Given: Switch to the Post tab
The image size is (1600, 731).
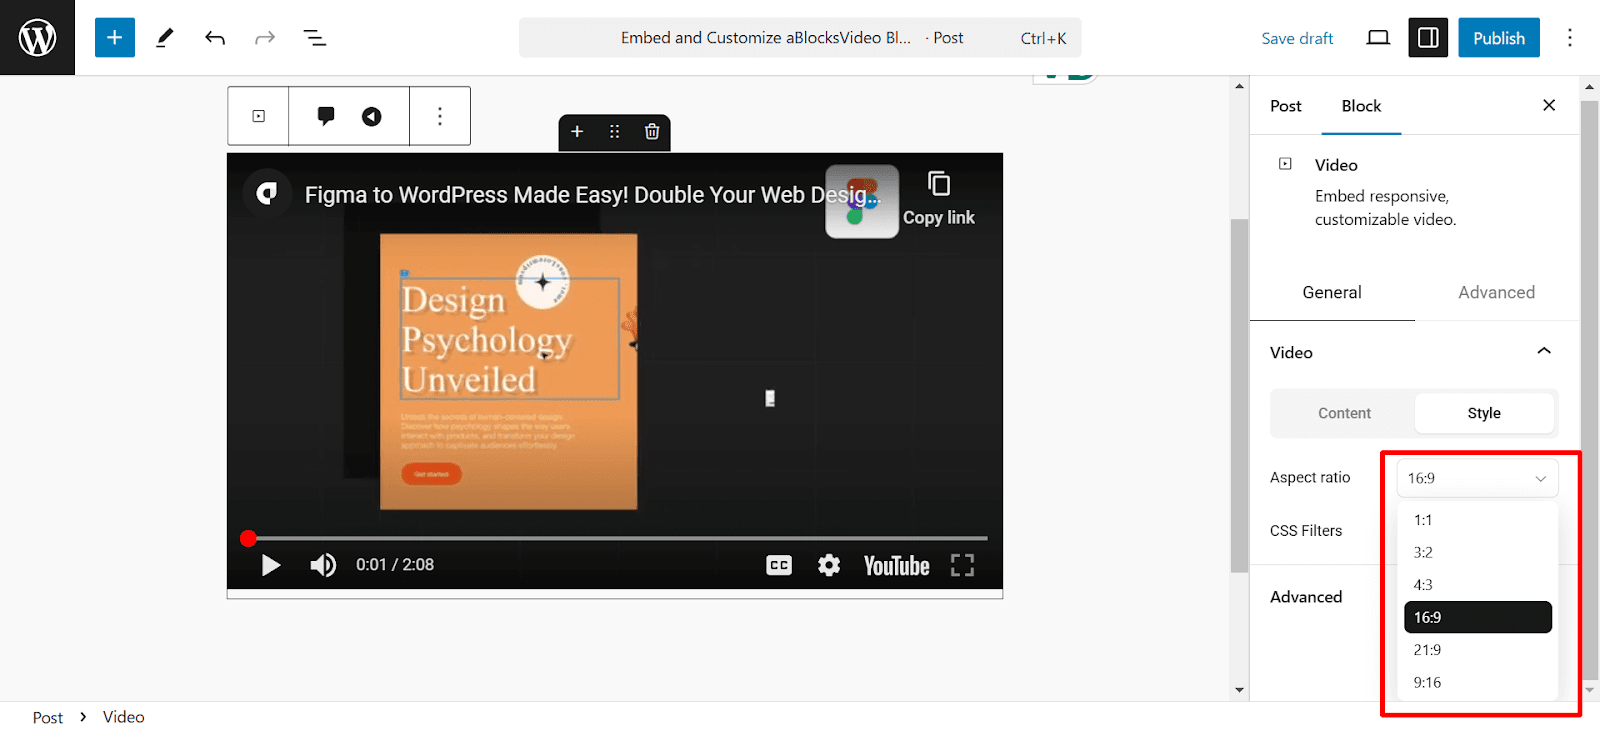Looking at the screenshot, I should pyautogui.click(x=1285, y=106).
